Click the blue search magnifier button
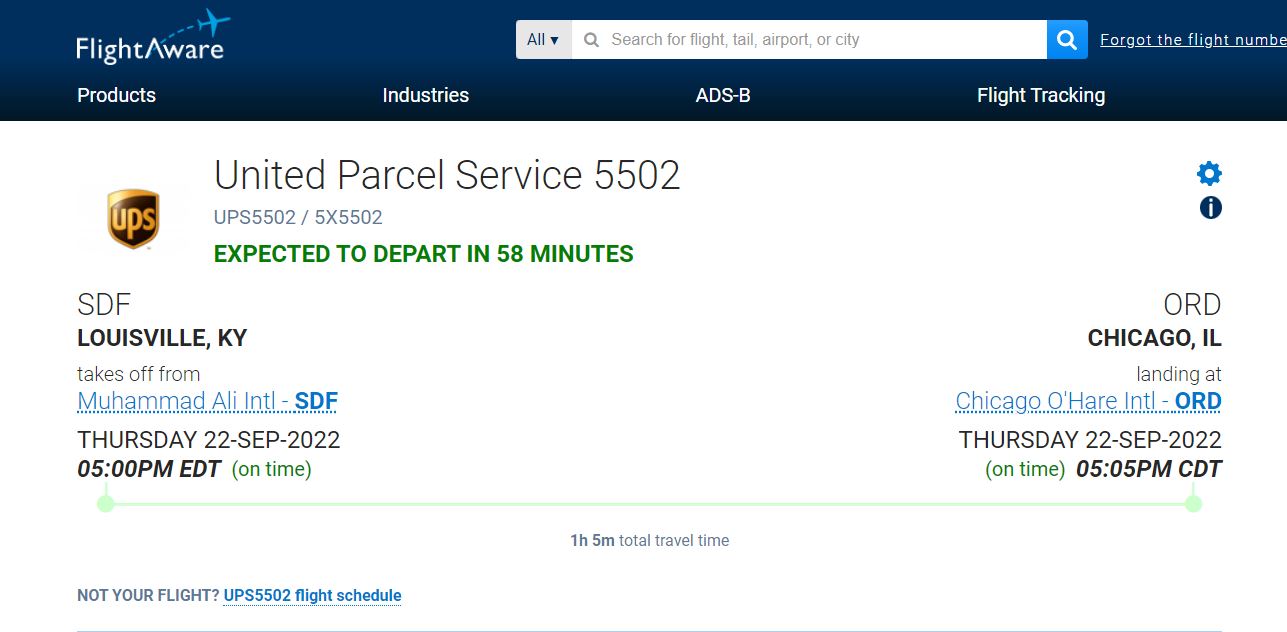 (x=1067, y=40)
